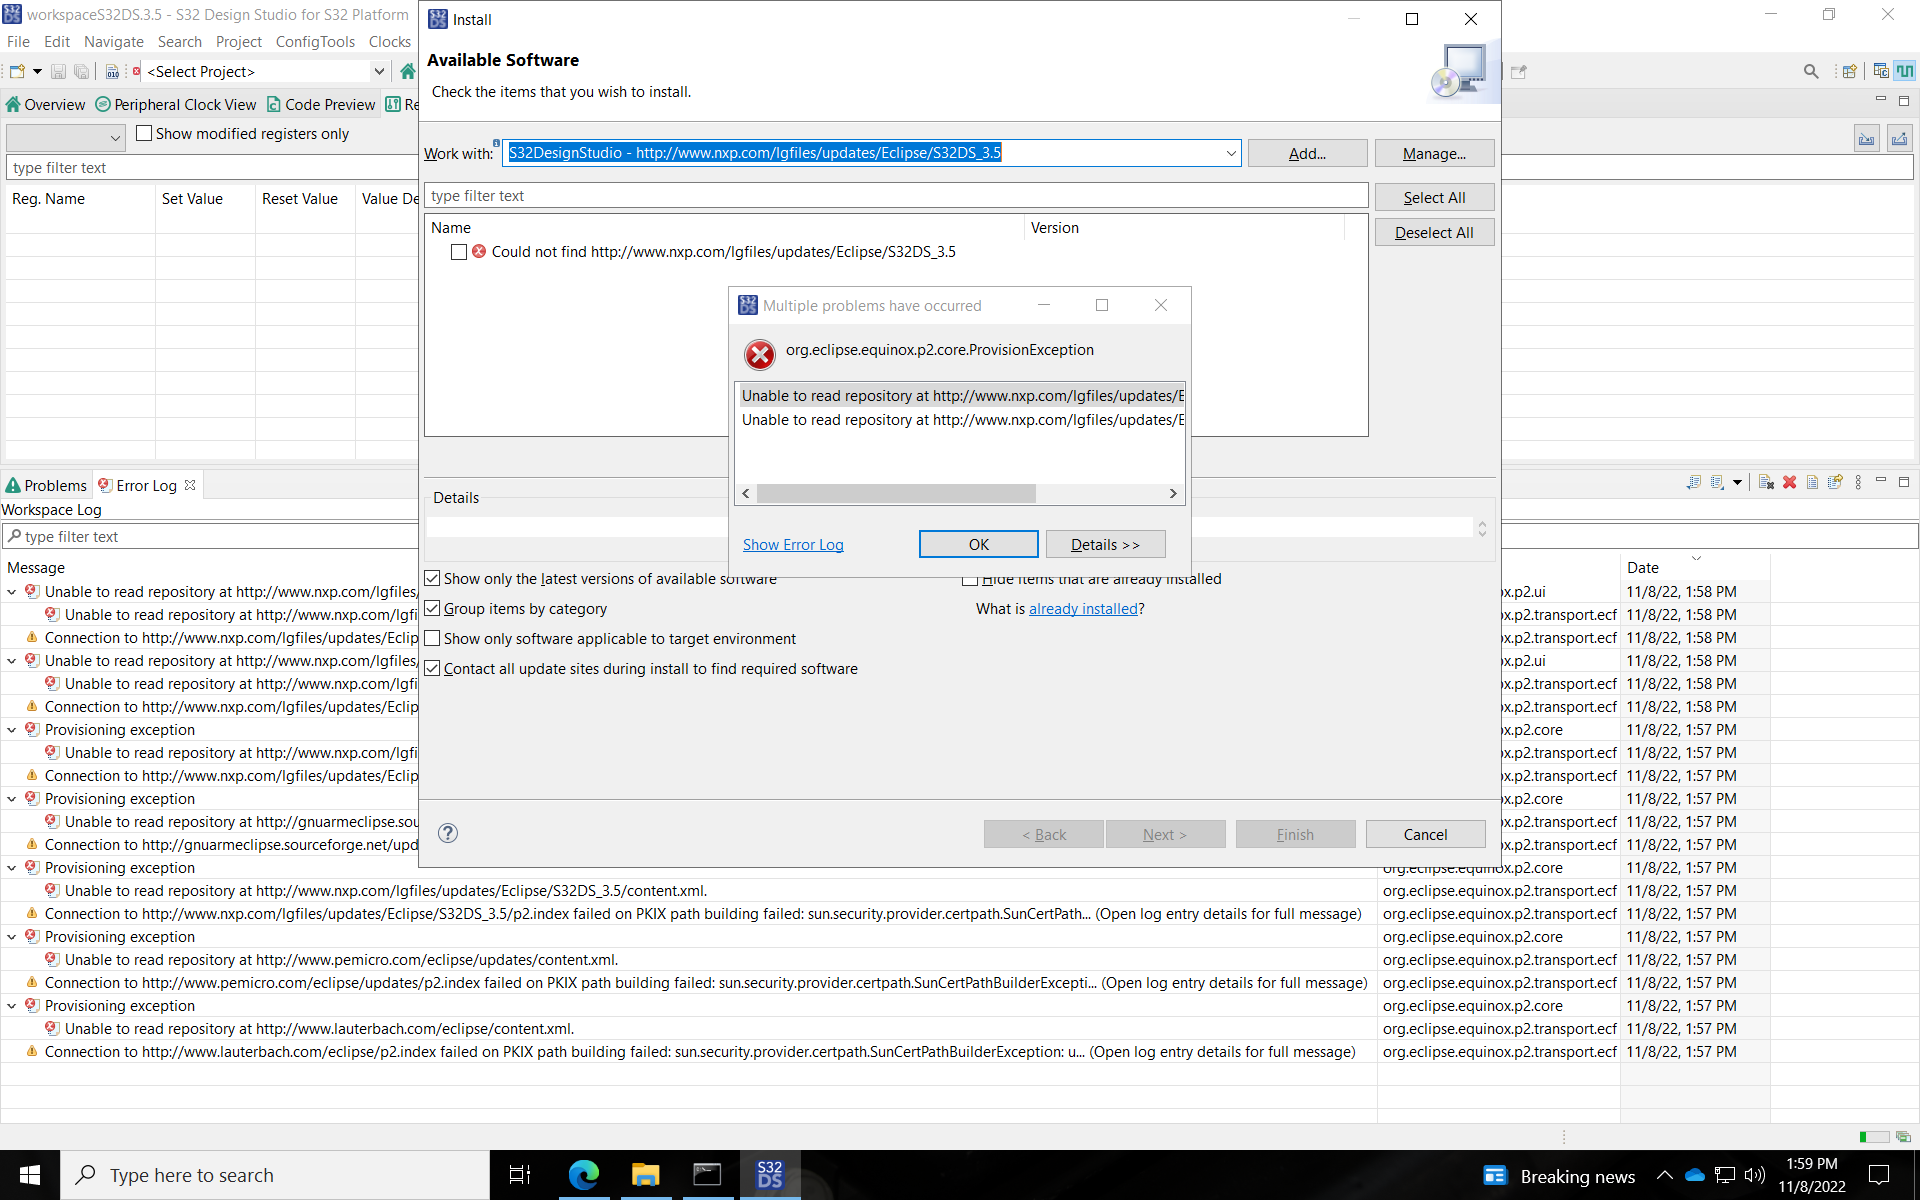Viewport: 1920px width, 1200px height.
Task: Open the Navigate menu
Action: 113,41
